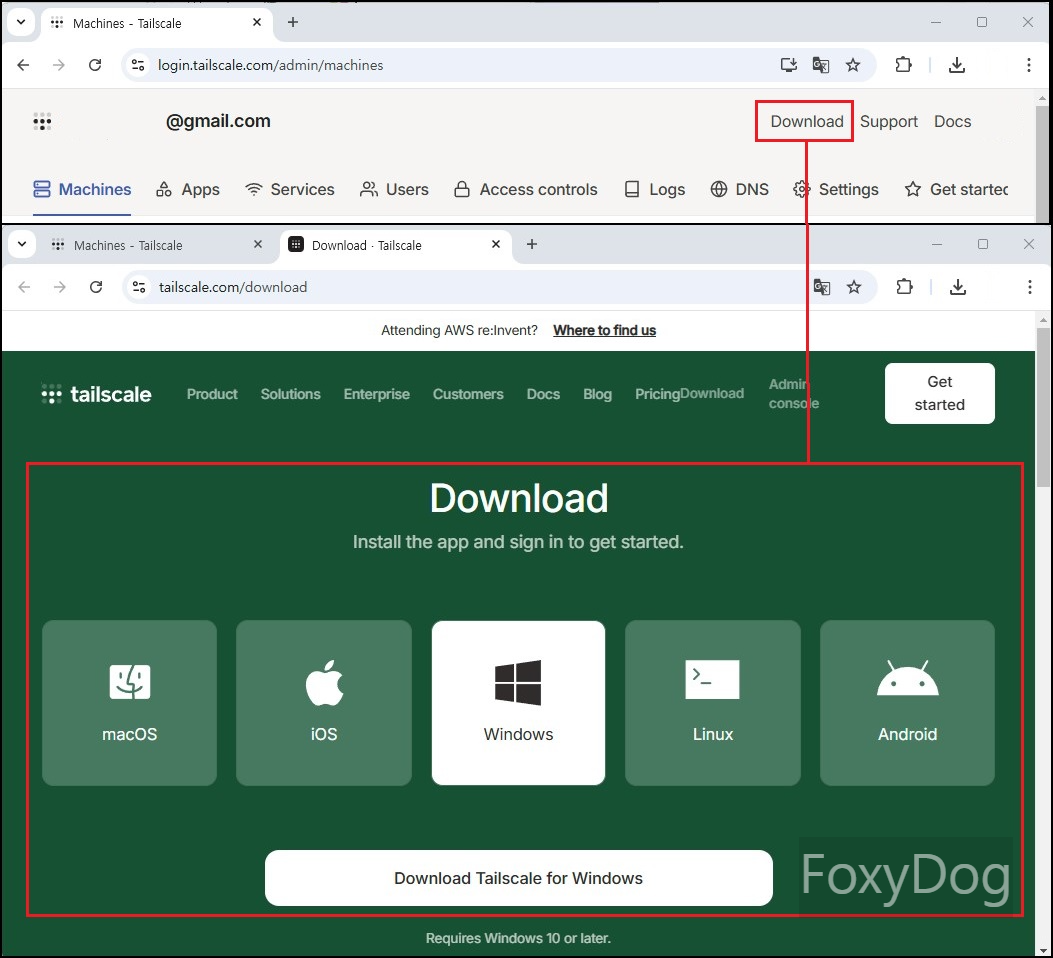Close Machines tab in lower browser window
Viewport: 1053px width, 958px height.
click(x=258, y=244)
